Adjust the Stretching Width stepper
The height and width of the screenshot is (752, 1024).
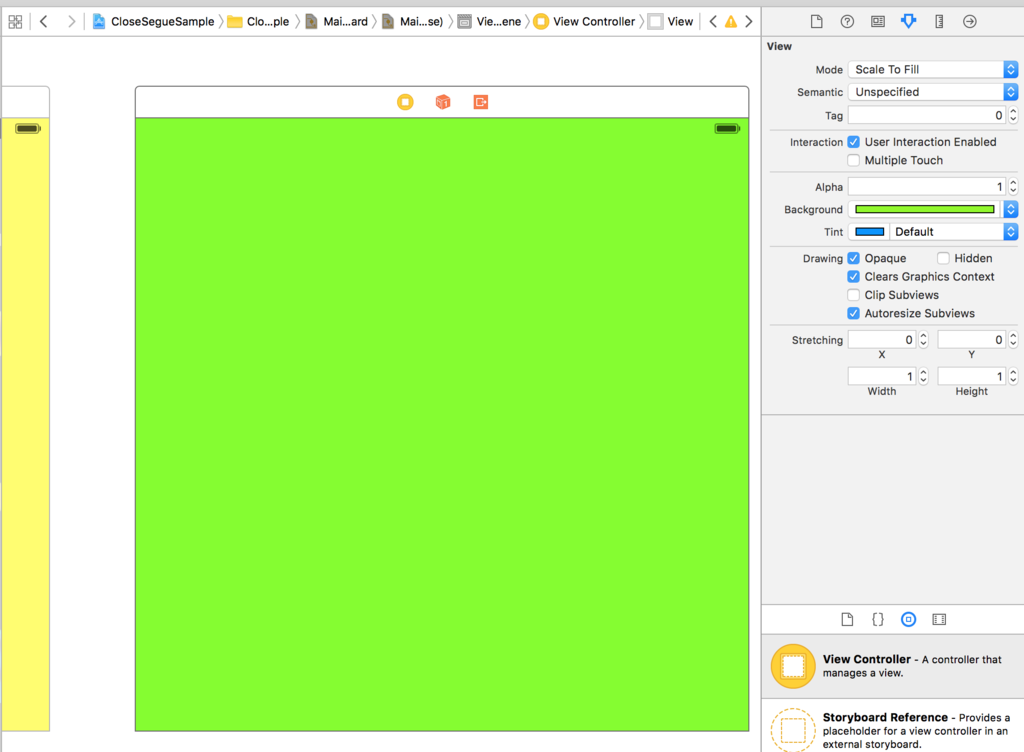pos(923,376)
